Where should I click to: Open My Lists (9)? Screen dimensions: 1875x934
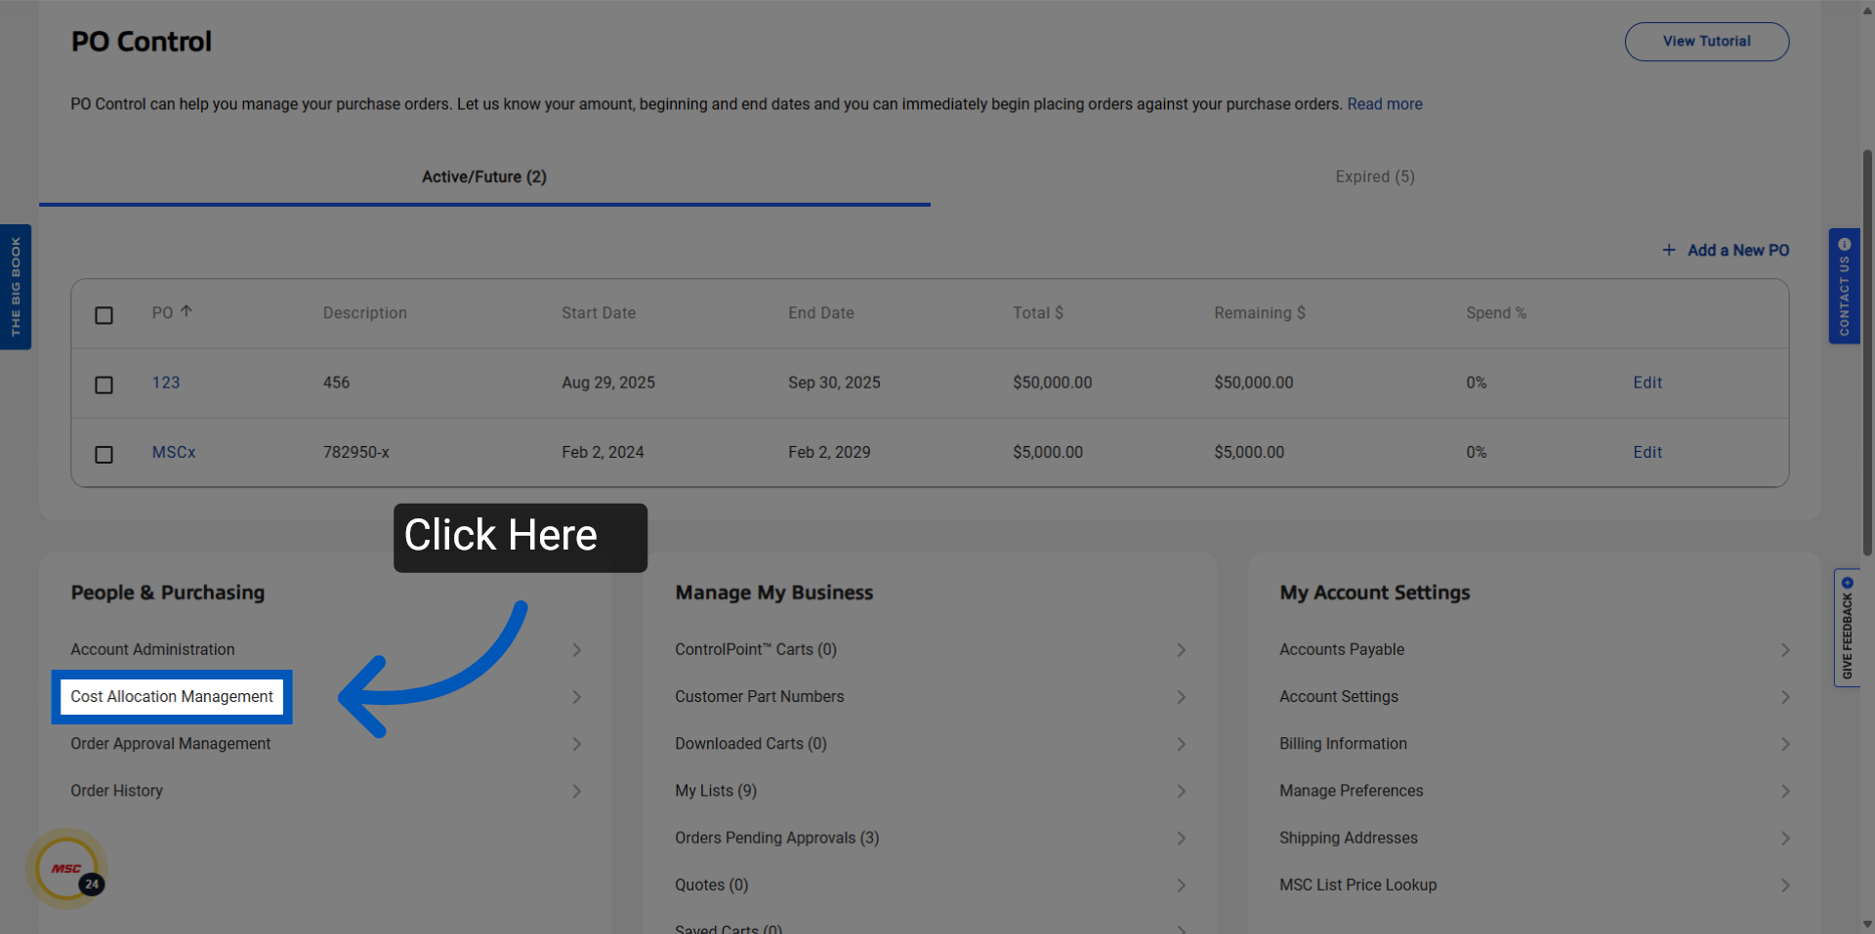tap(716, 791)
